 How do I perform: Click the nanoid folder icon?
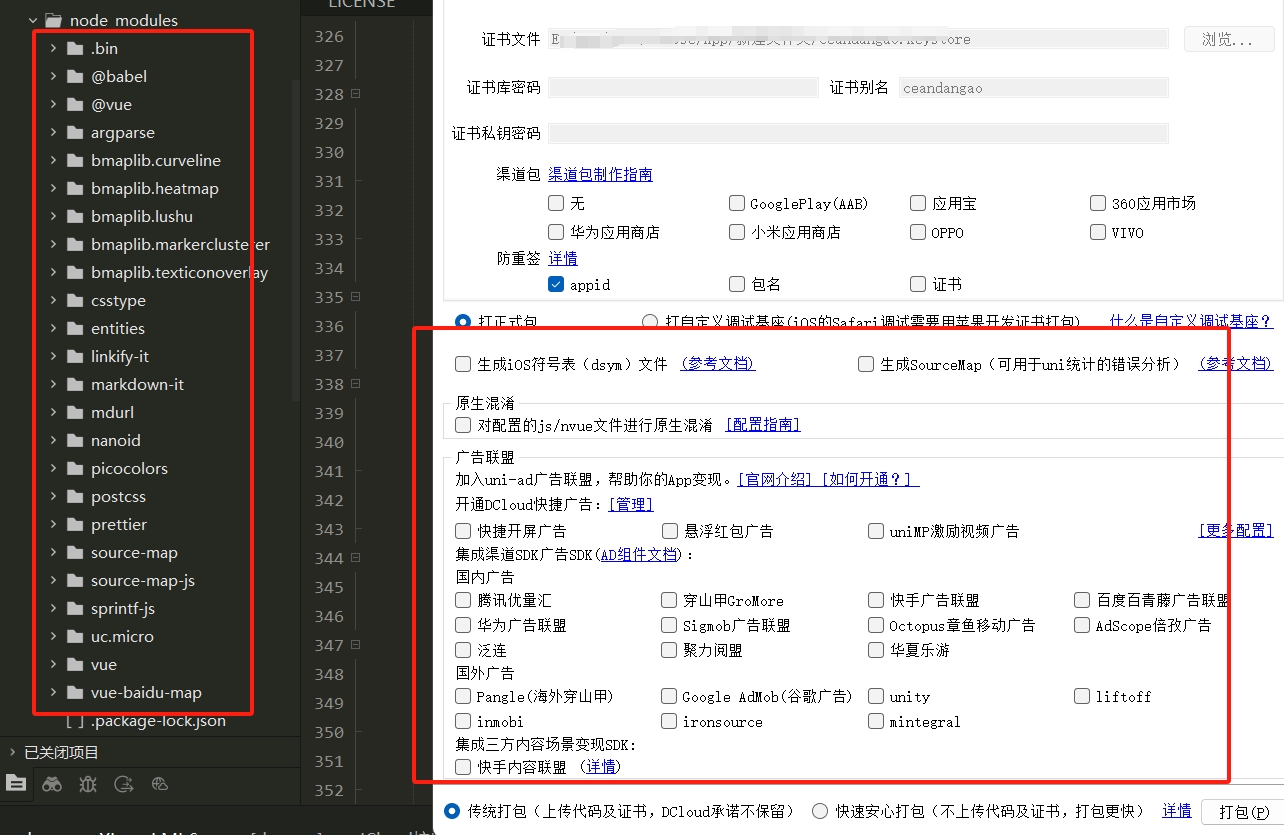74,440
